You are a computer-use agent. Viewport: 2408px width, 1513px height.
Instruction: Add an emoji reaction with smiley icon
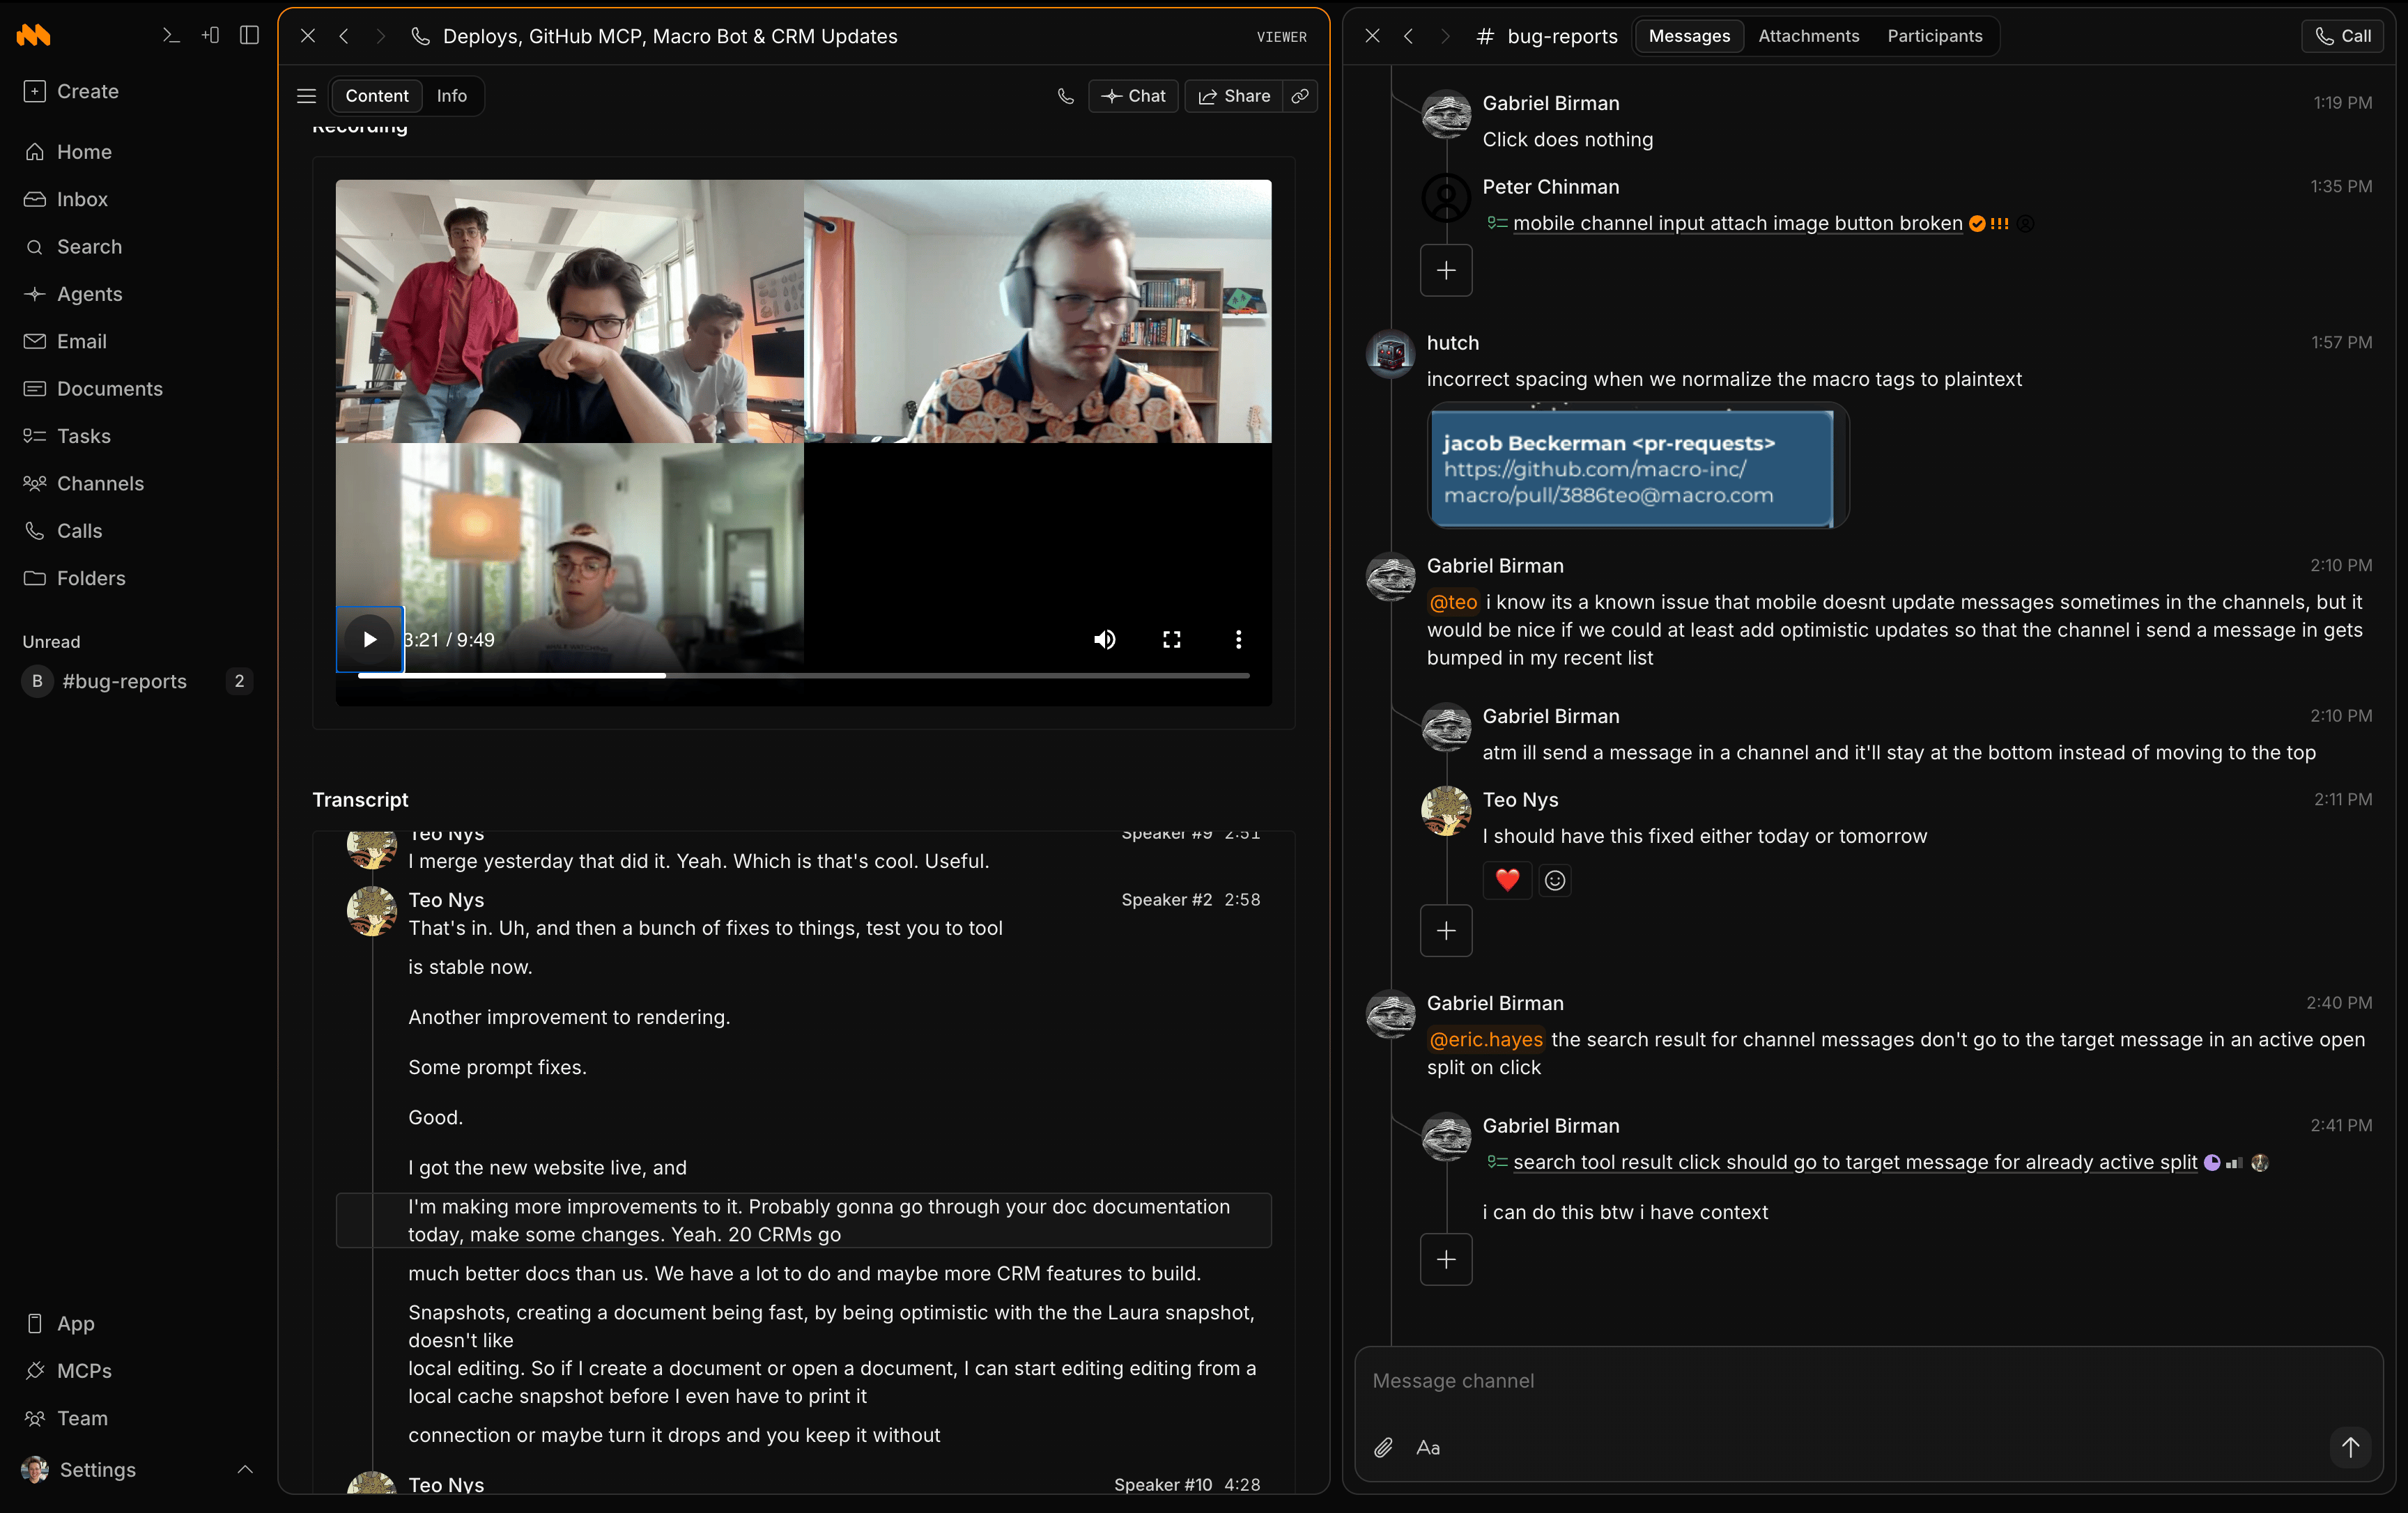[x=1554, y=880]
